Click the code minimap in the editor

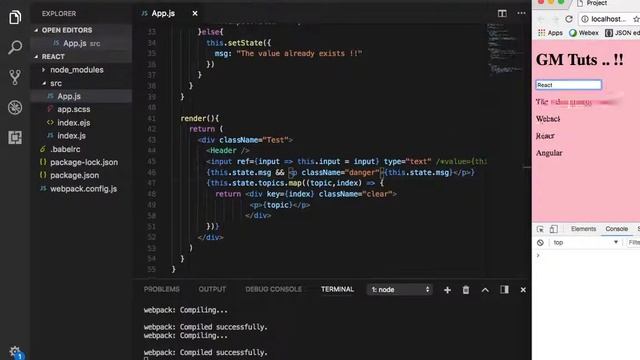pos(506,49)
